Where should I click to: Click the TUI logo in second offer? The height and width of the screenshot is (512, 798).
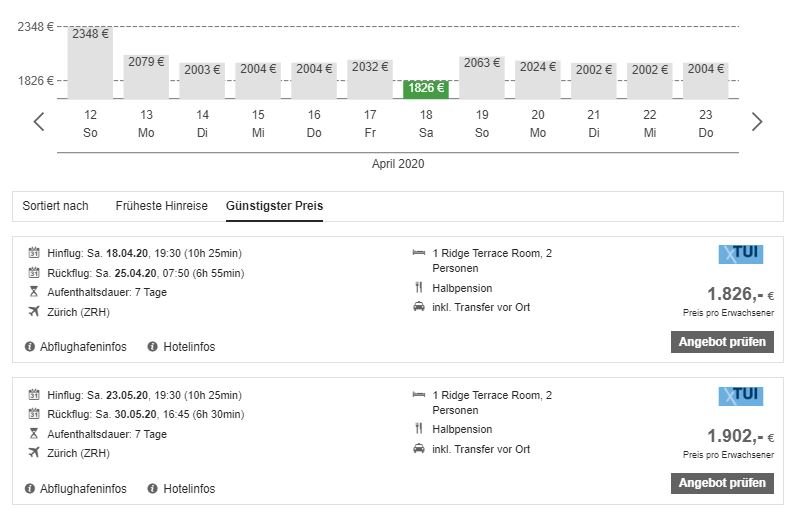coord(740,396)
